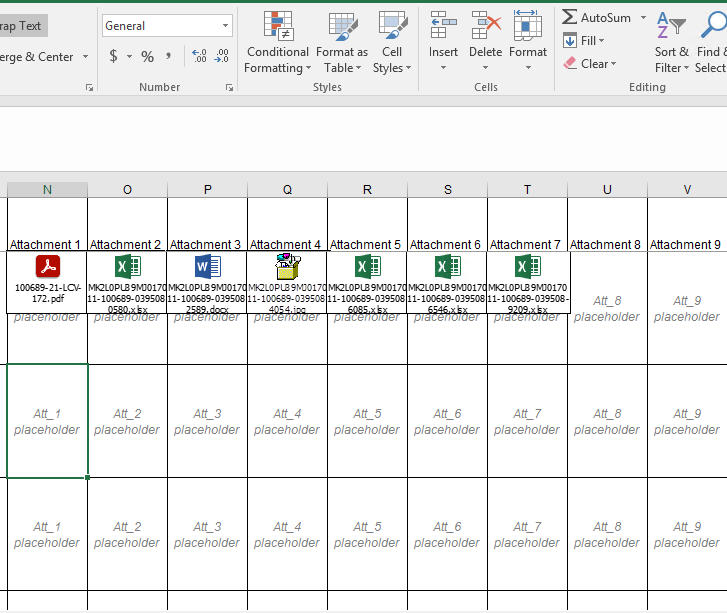Expand the Format cells dropdown arrow
This screenshot has width=727, height=613.
(x=528, y=68)
